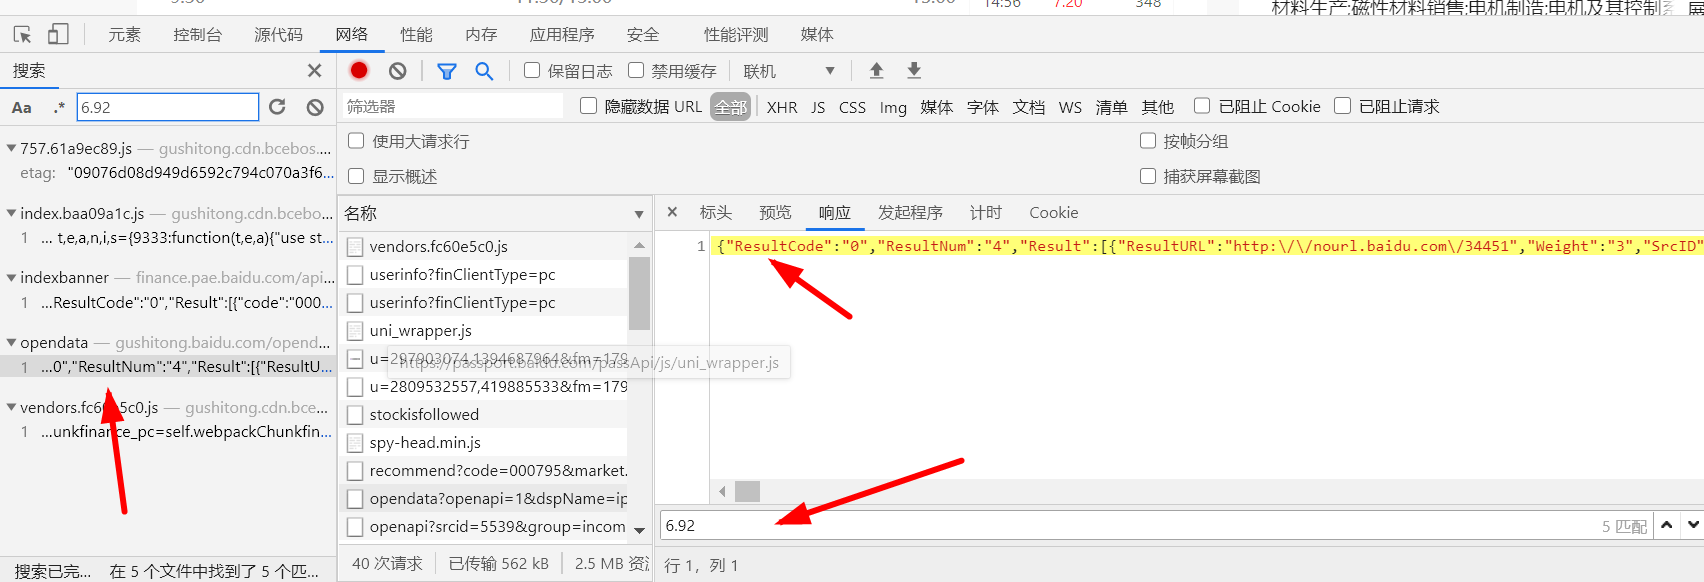
Task: Toggle the network filter funnel icon
Action: click(447, 71)
